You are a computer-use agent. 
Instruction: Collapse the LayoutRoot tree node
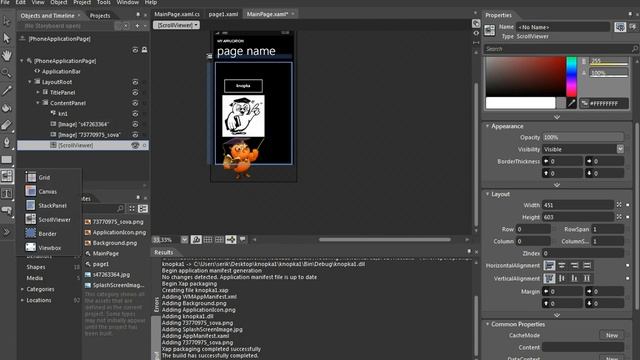(x=30, y=82)
